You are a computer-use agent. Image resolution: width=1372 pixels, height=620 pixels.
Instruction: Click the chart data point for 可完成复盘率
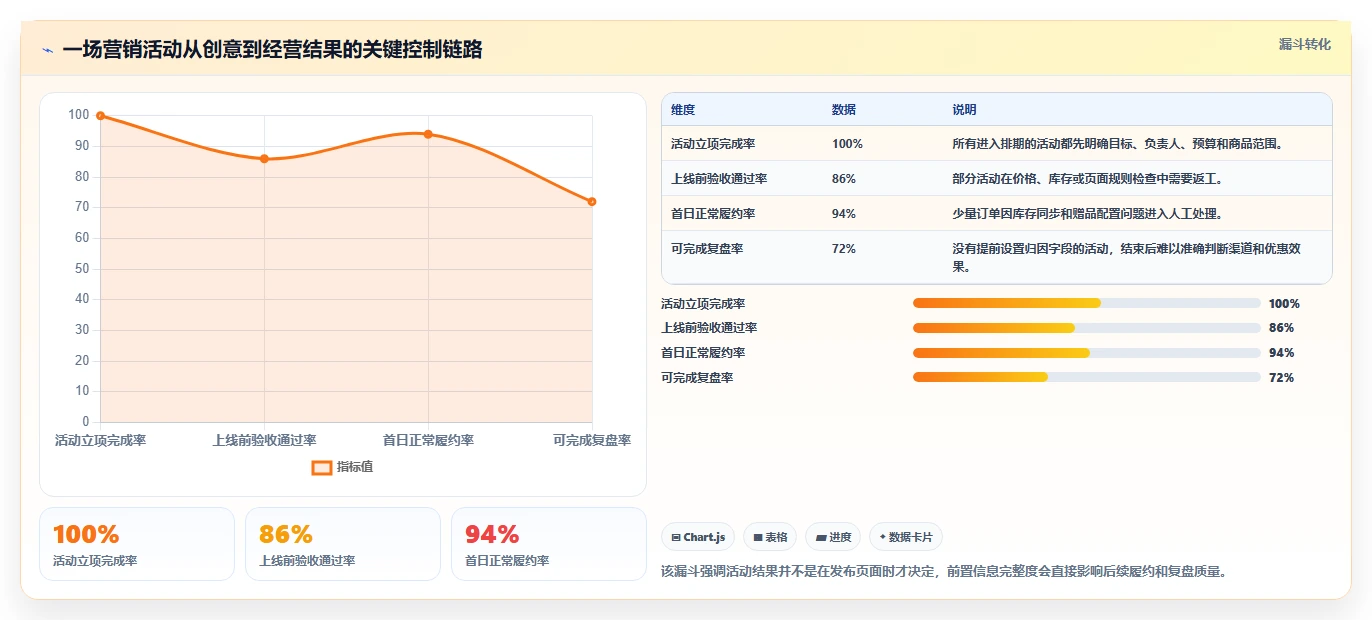click(592, 202)
